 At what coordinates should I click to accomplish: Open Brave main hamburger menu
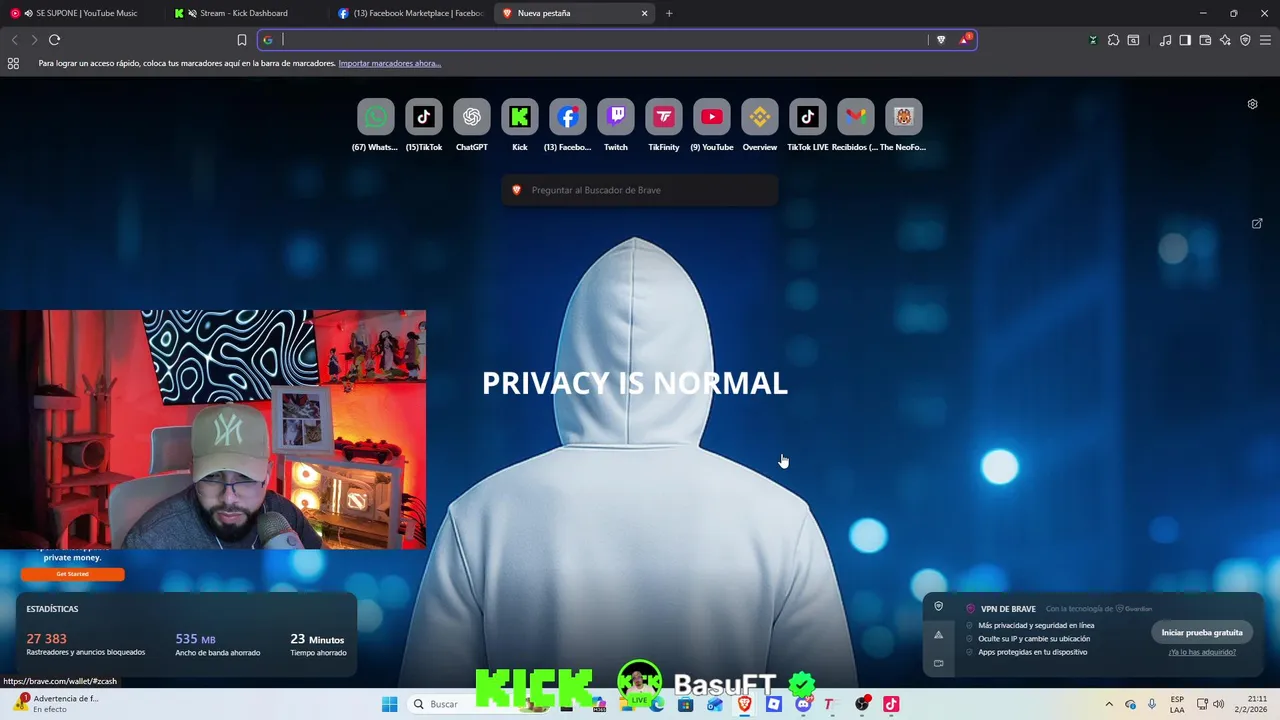click(1265, 40)
